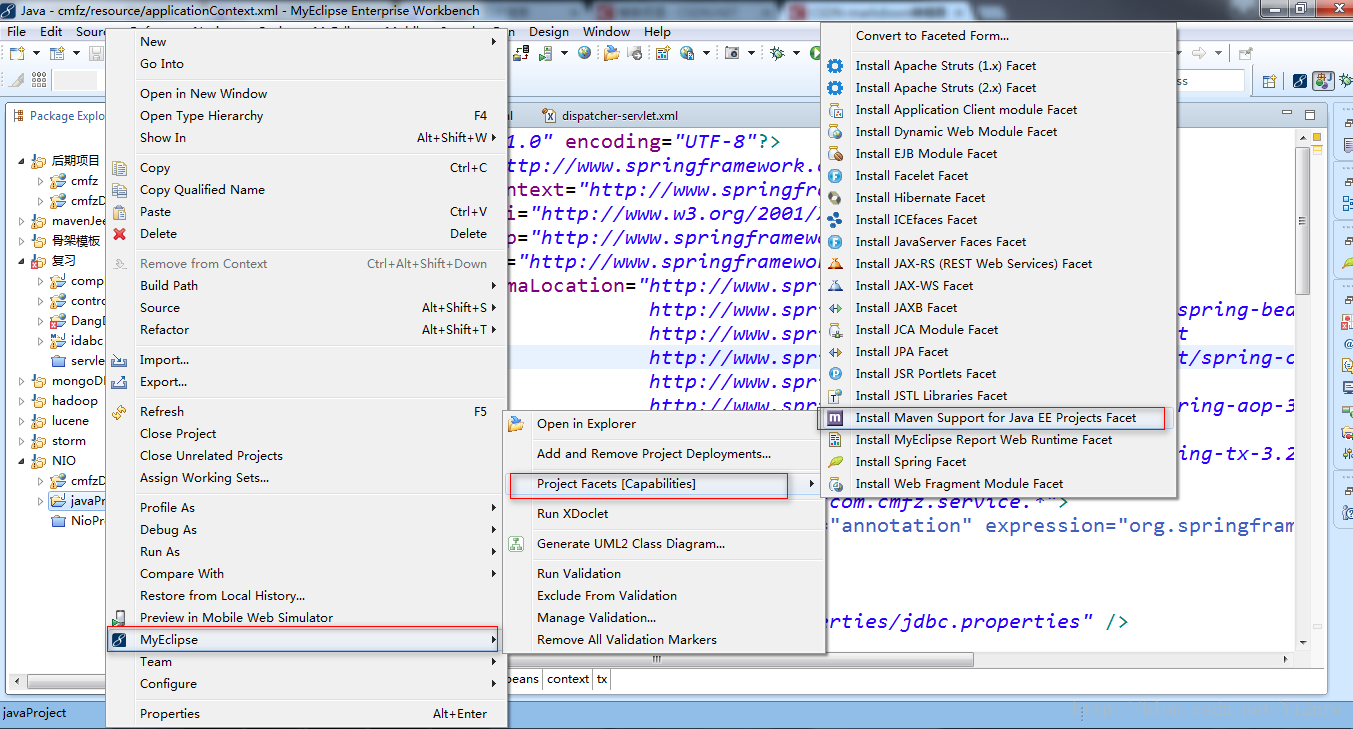
Task: Click the Maven 'm' facet icon
Action: pos(835,418)
